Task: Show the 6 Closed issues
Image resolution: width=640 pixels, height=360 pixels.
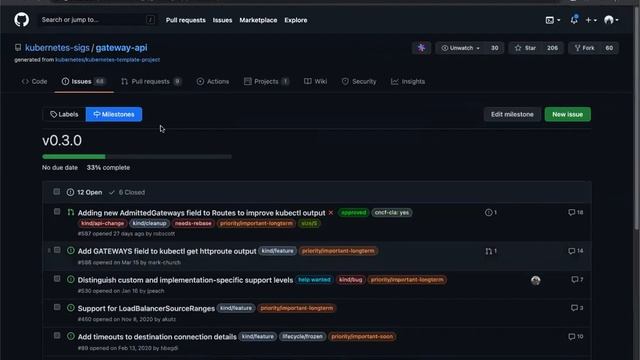Action: coord(127,192)
